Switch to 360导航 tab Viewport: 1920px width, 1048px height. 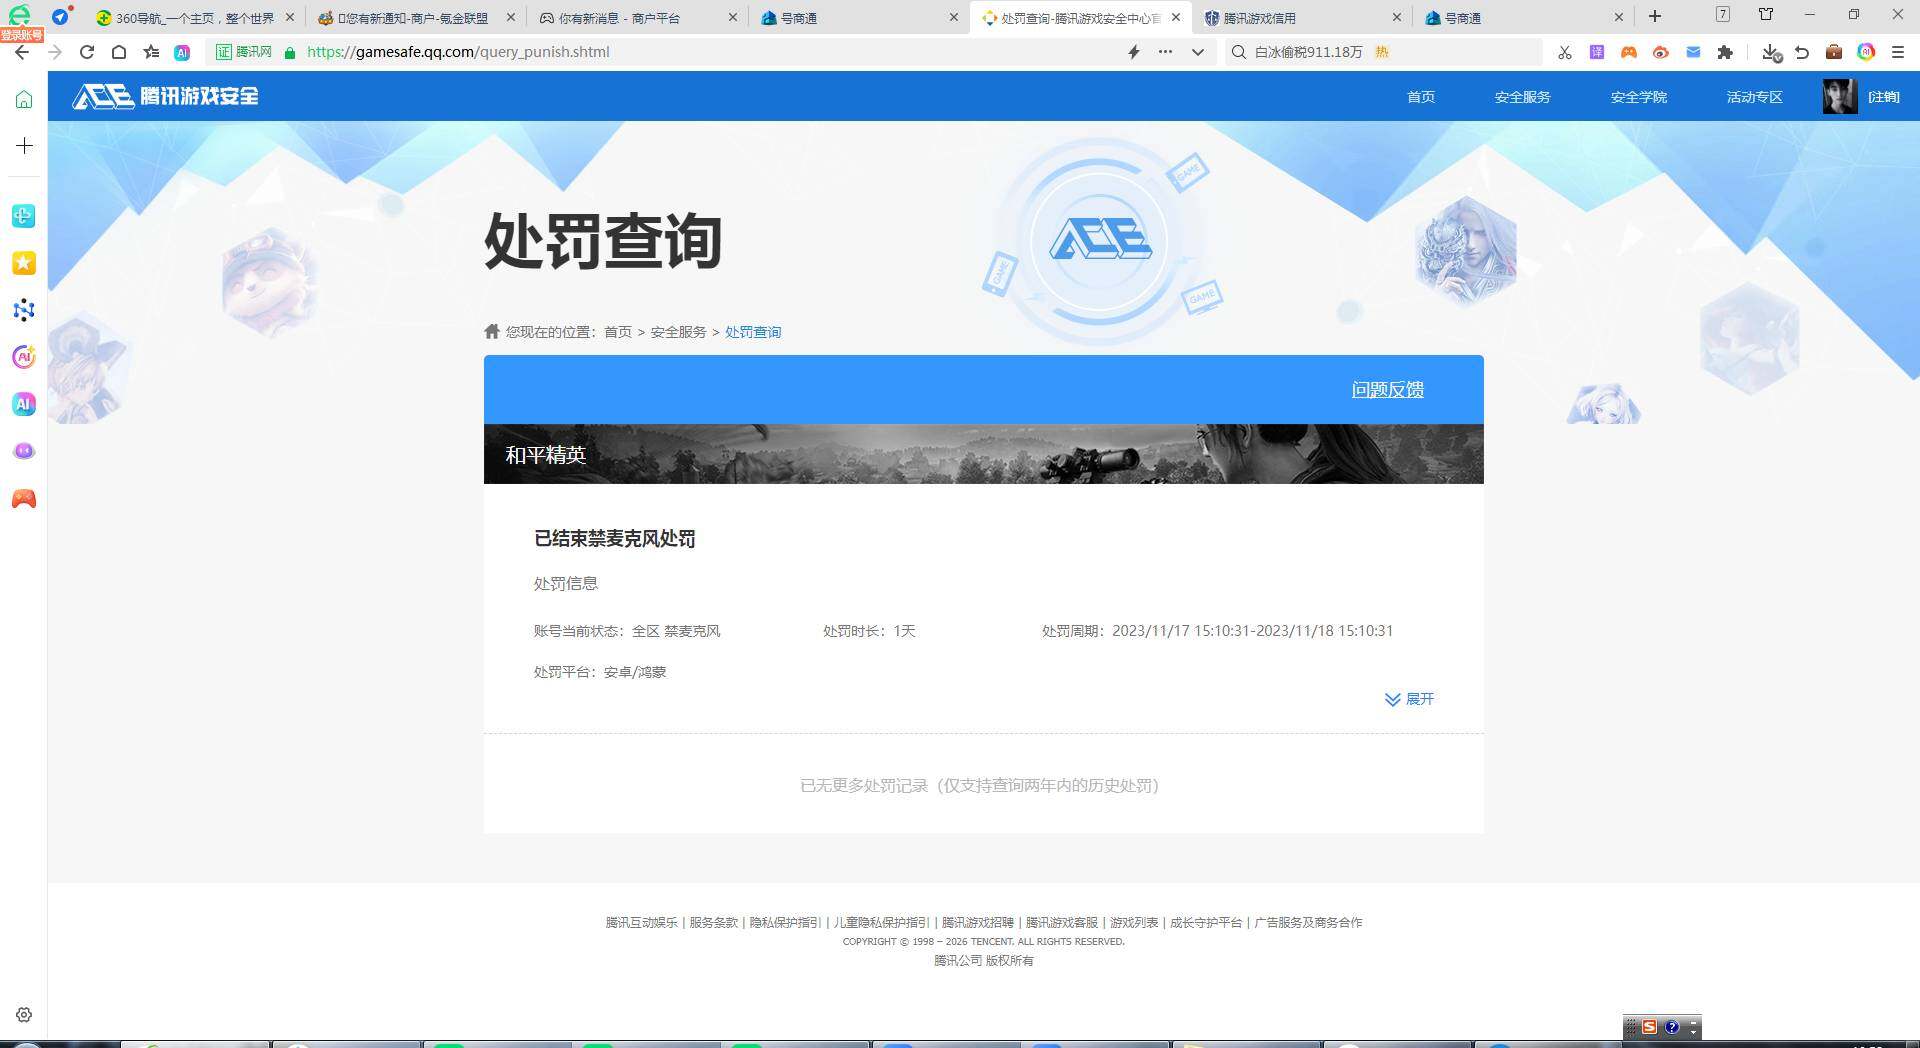[x=195, y=18]
